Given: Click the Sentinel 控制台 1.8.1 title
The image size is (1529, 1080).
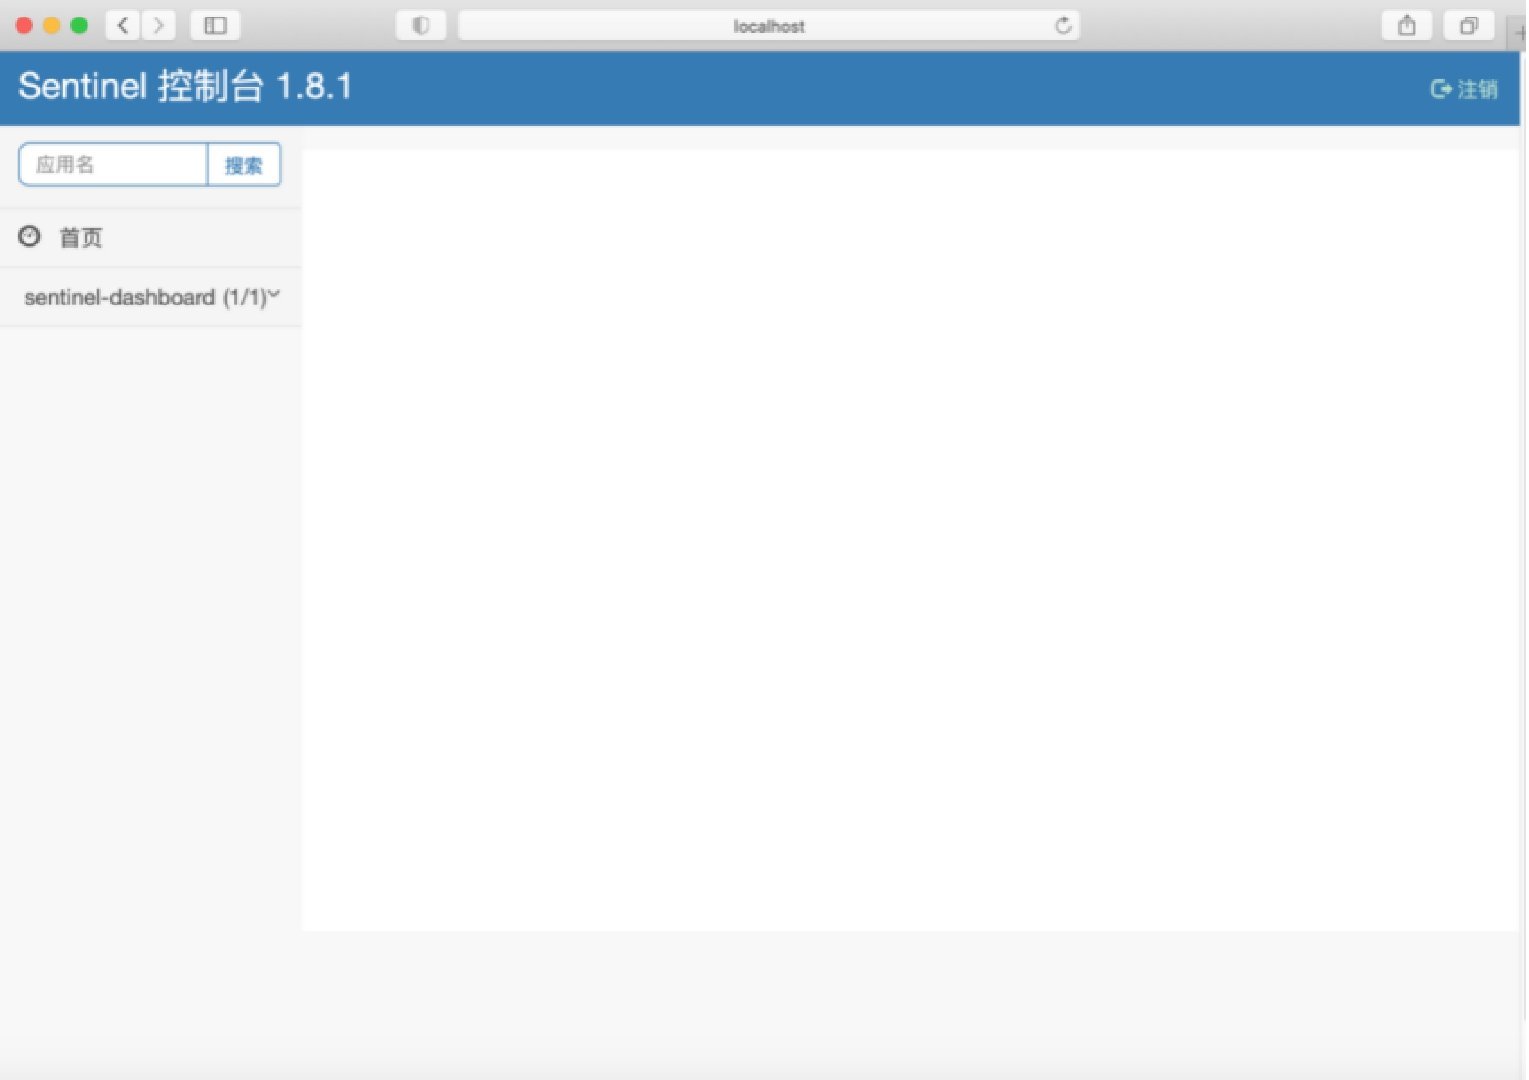Looking at the screenshot, I should [185, 87].
